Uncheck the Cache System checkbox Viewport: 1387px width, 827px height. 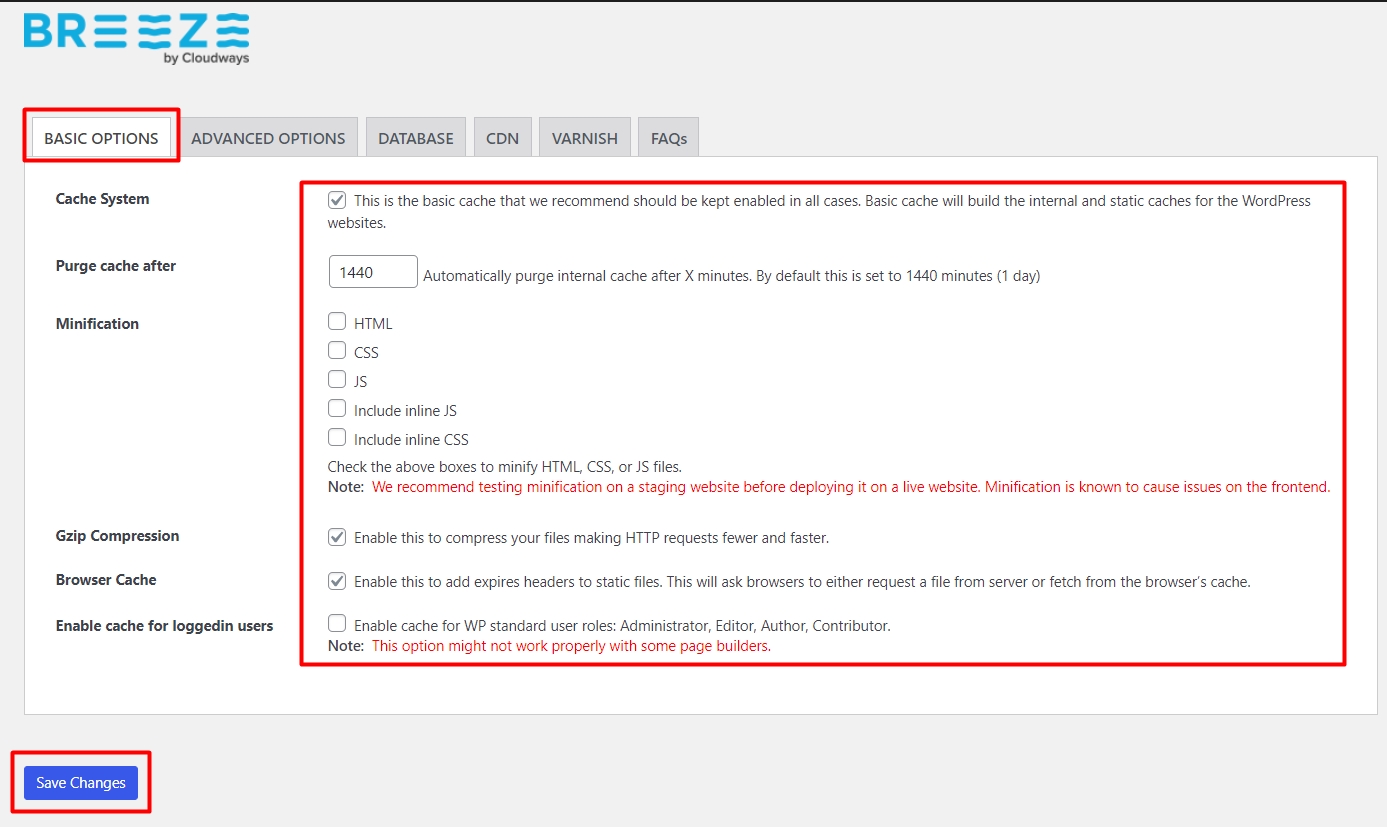[x=337, y=200]
